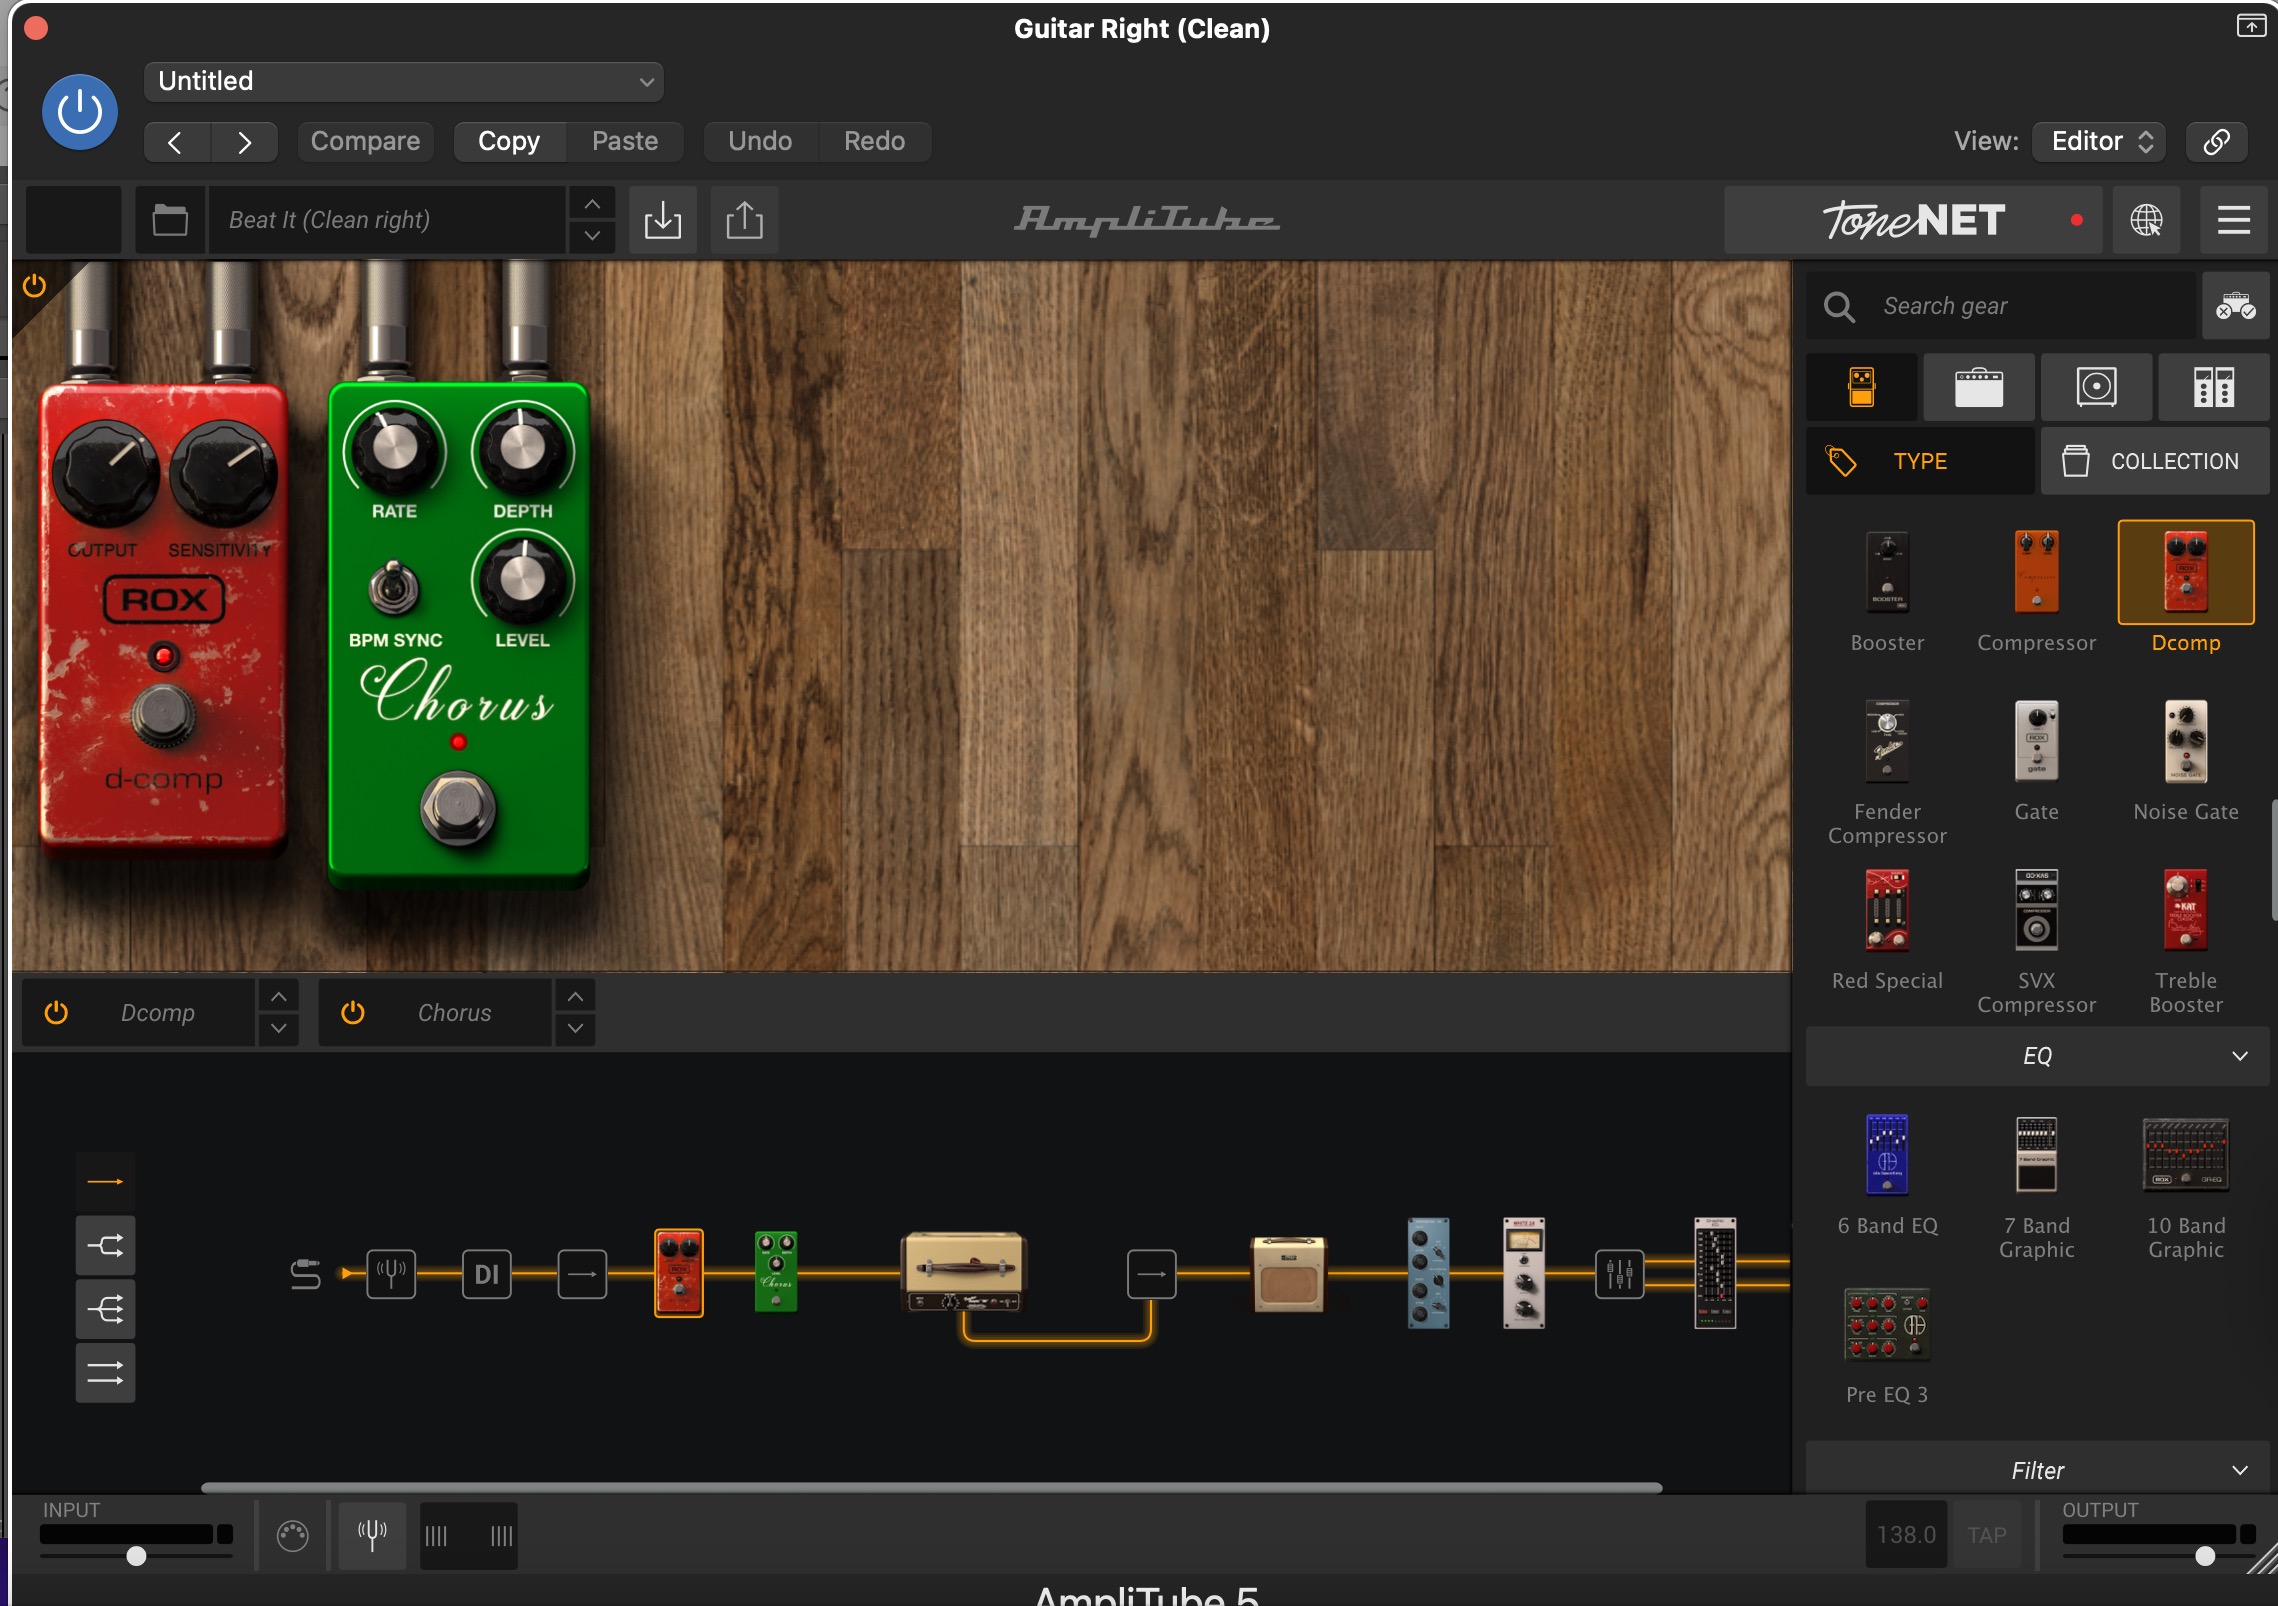2278x1606 pixels.
Task: Toggle the BPM SYNC switch on Chorus
Action: coord(393,588)
